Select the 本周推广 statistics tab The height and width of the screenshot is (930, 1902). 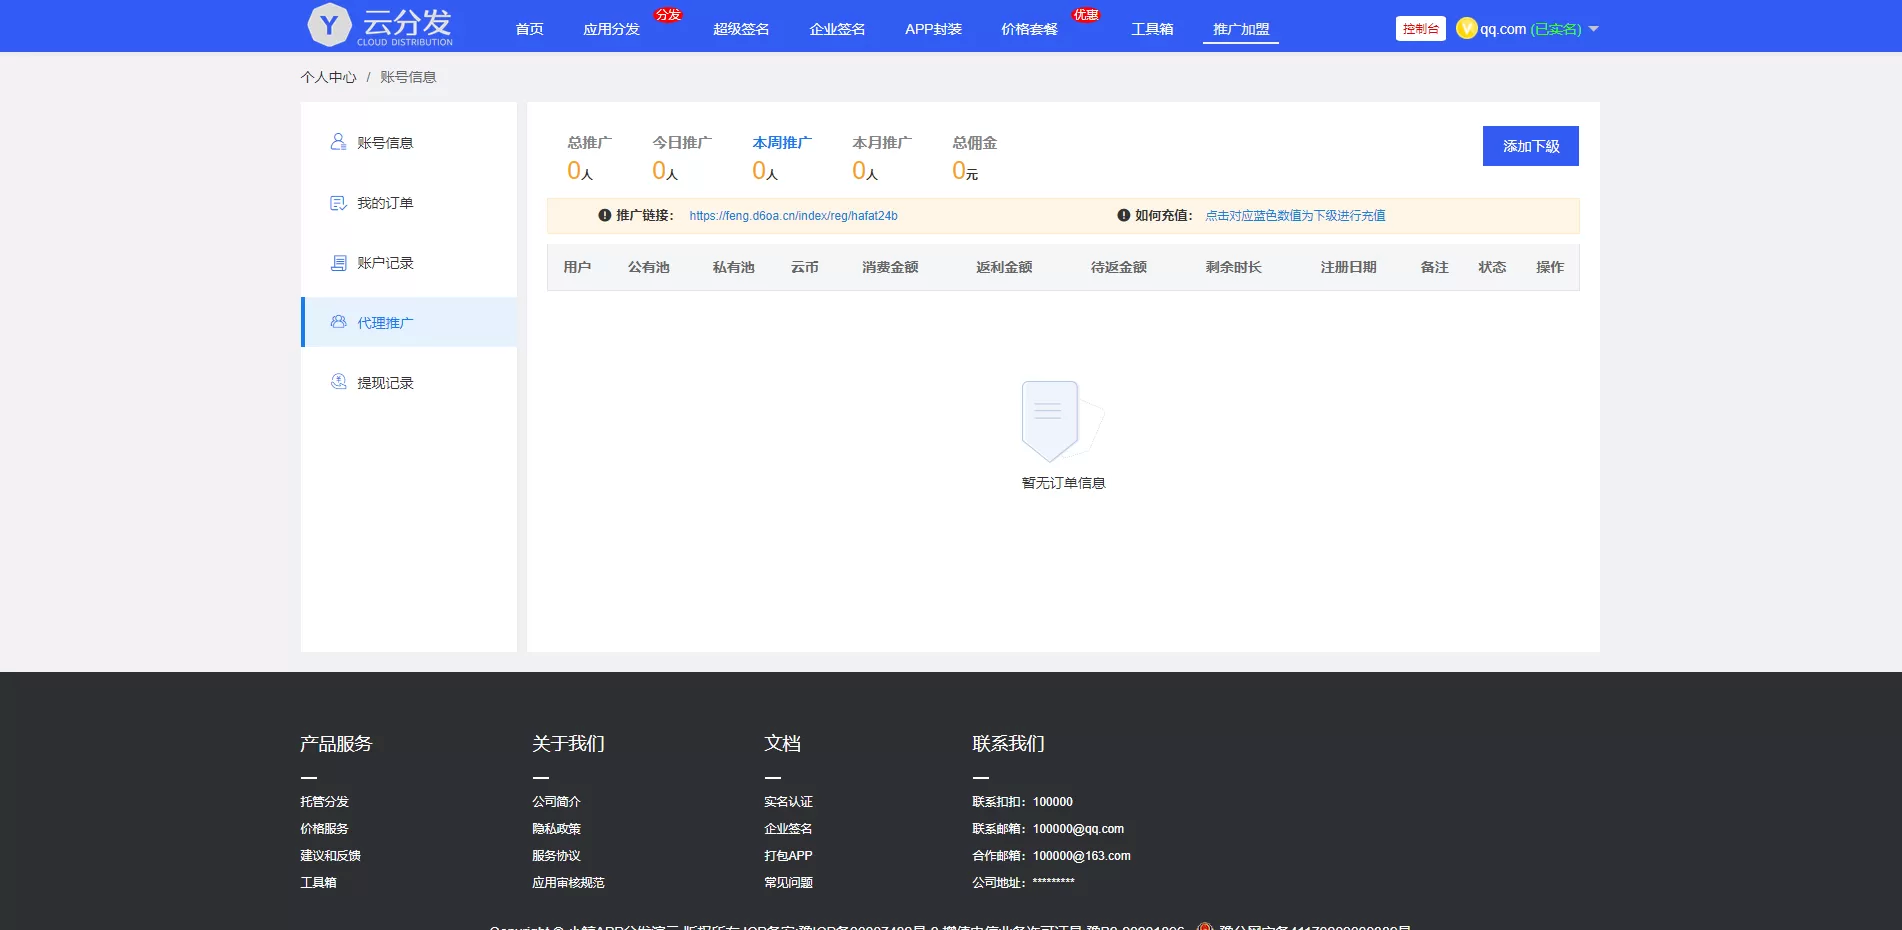(781, 143)
